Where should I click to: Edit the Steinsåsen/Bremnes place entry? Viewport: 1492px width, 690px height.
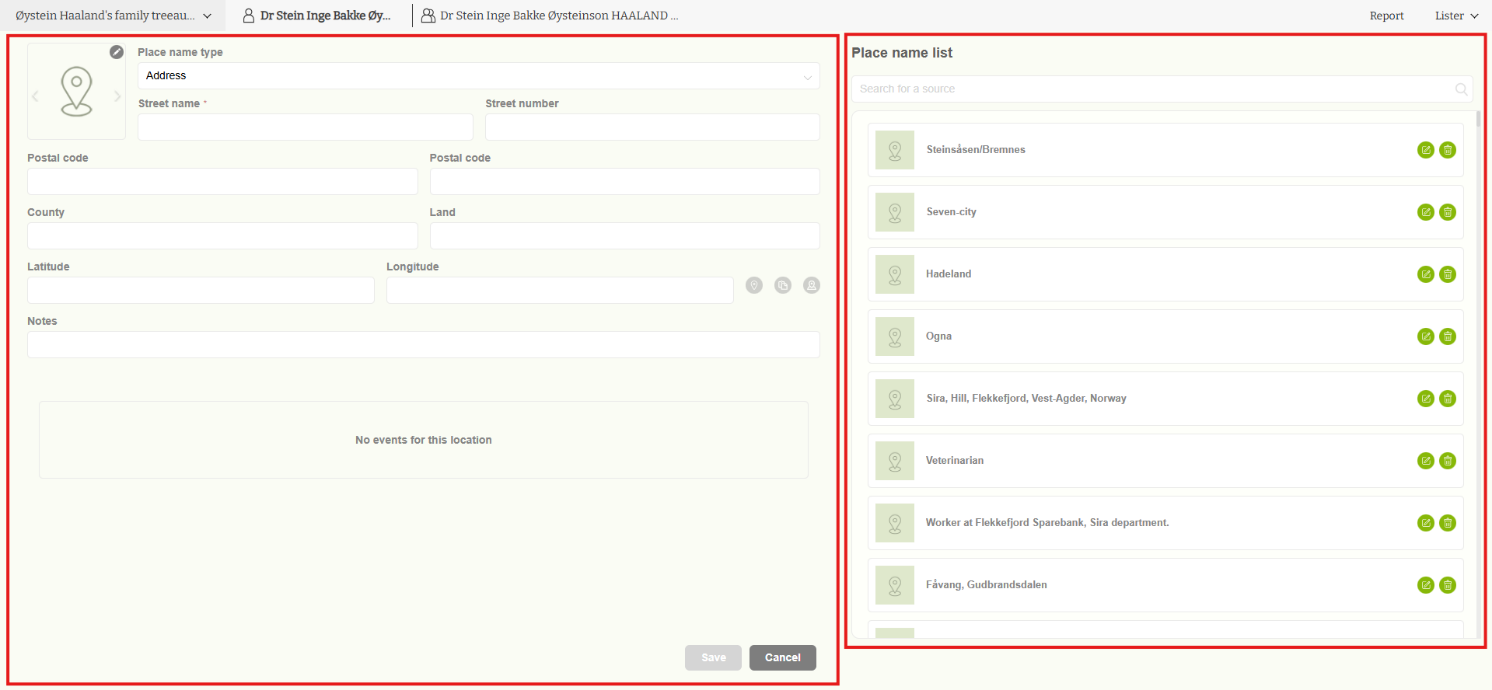1425,150
